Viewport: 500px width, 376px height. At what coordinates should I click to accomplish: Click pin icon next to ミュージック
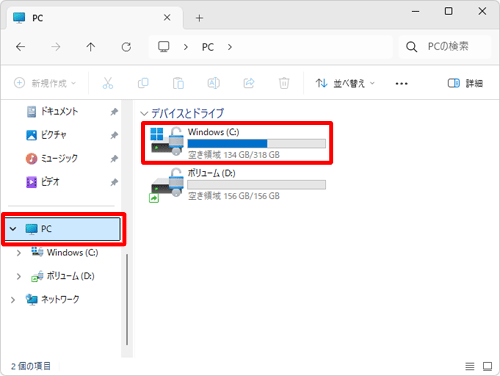(114, 159)
